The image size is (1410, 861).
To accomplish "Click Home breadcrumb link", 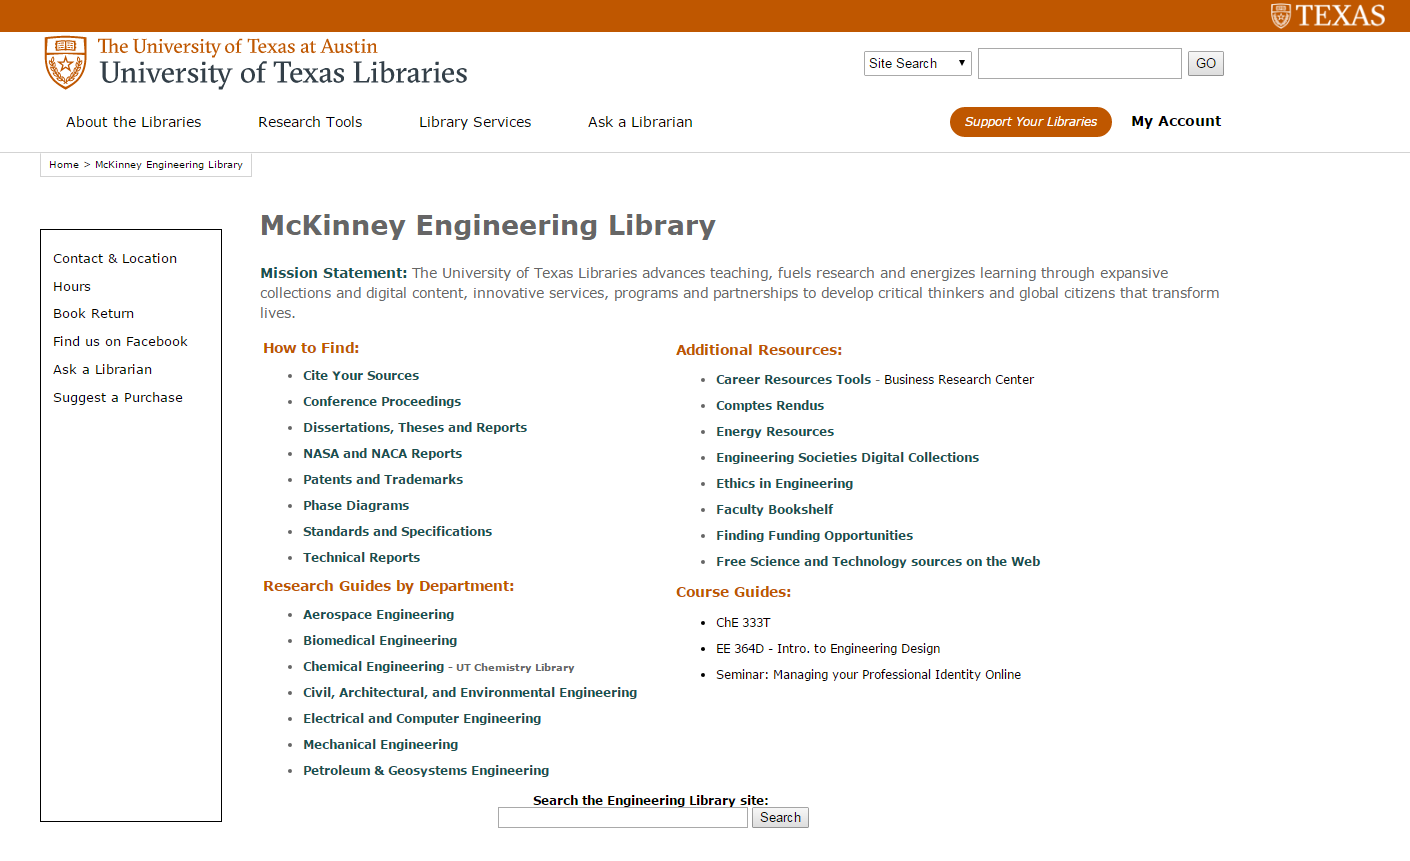I will (64, 165).
